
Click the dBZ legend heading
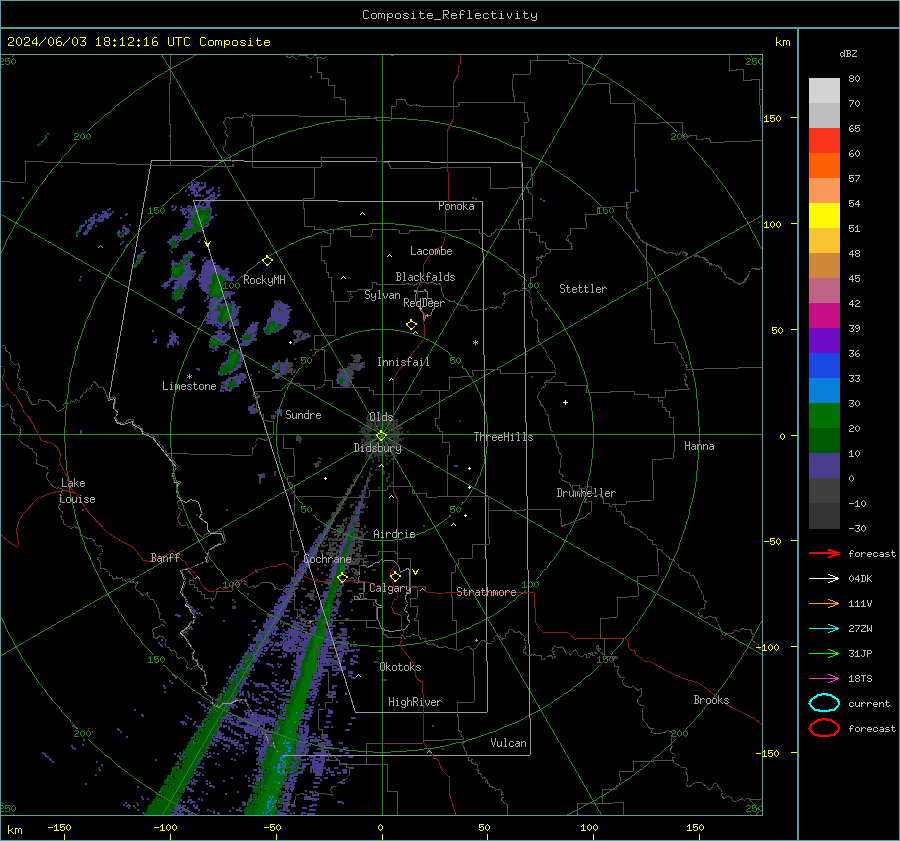click(848, 54)
